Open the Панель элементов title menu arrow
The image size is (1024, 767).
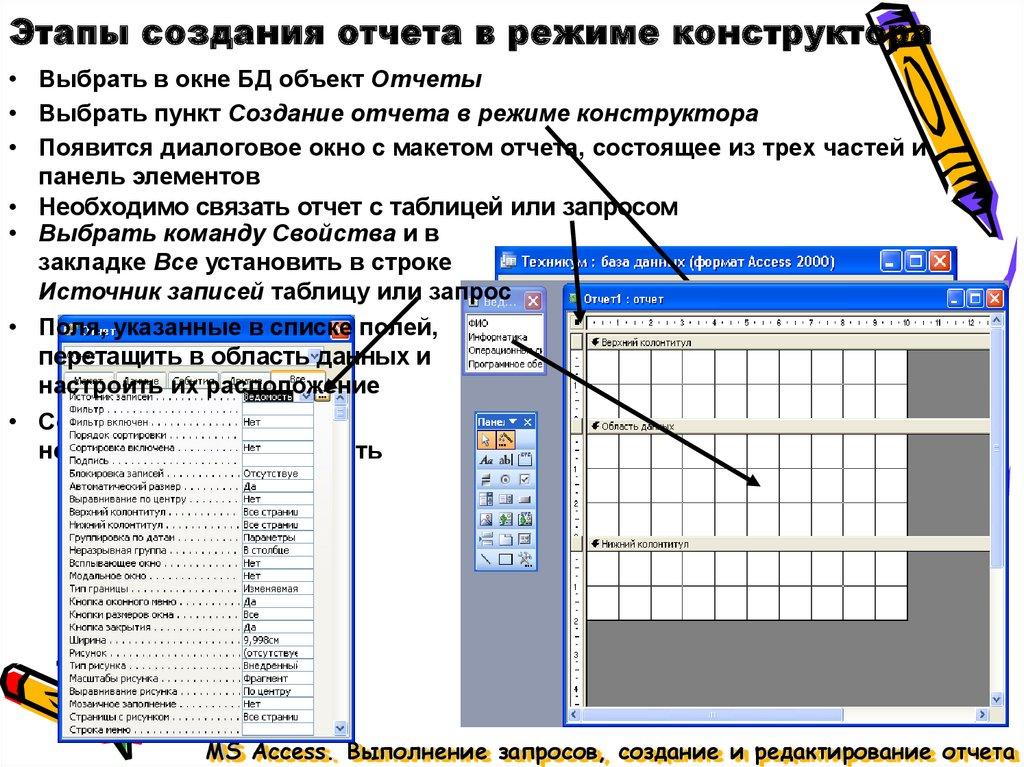(512, 421)
